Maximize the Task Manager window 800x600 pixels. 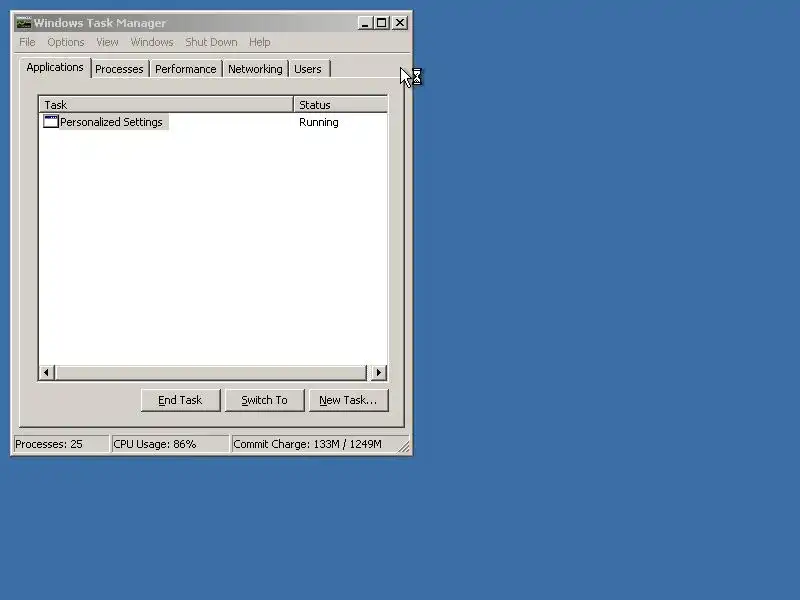click(x=382, y=23)
